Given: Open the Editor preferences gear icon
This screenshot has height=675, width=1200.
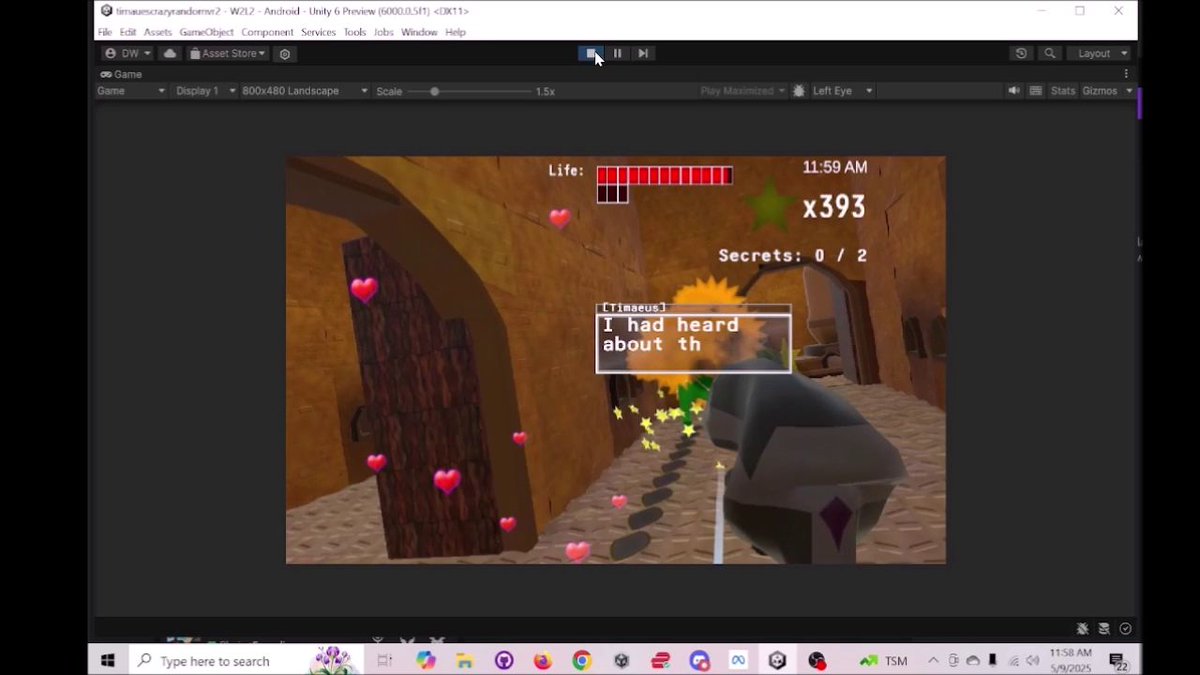Looking at the screenshot, I should [x=285, y=53].
